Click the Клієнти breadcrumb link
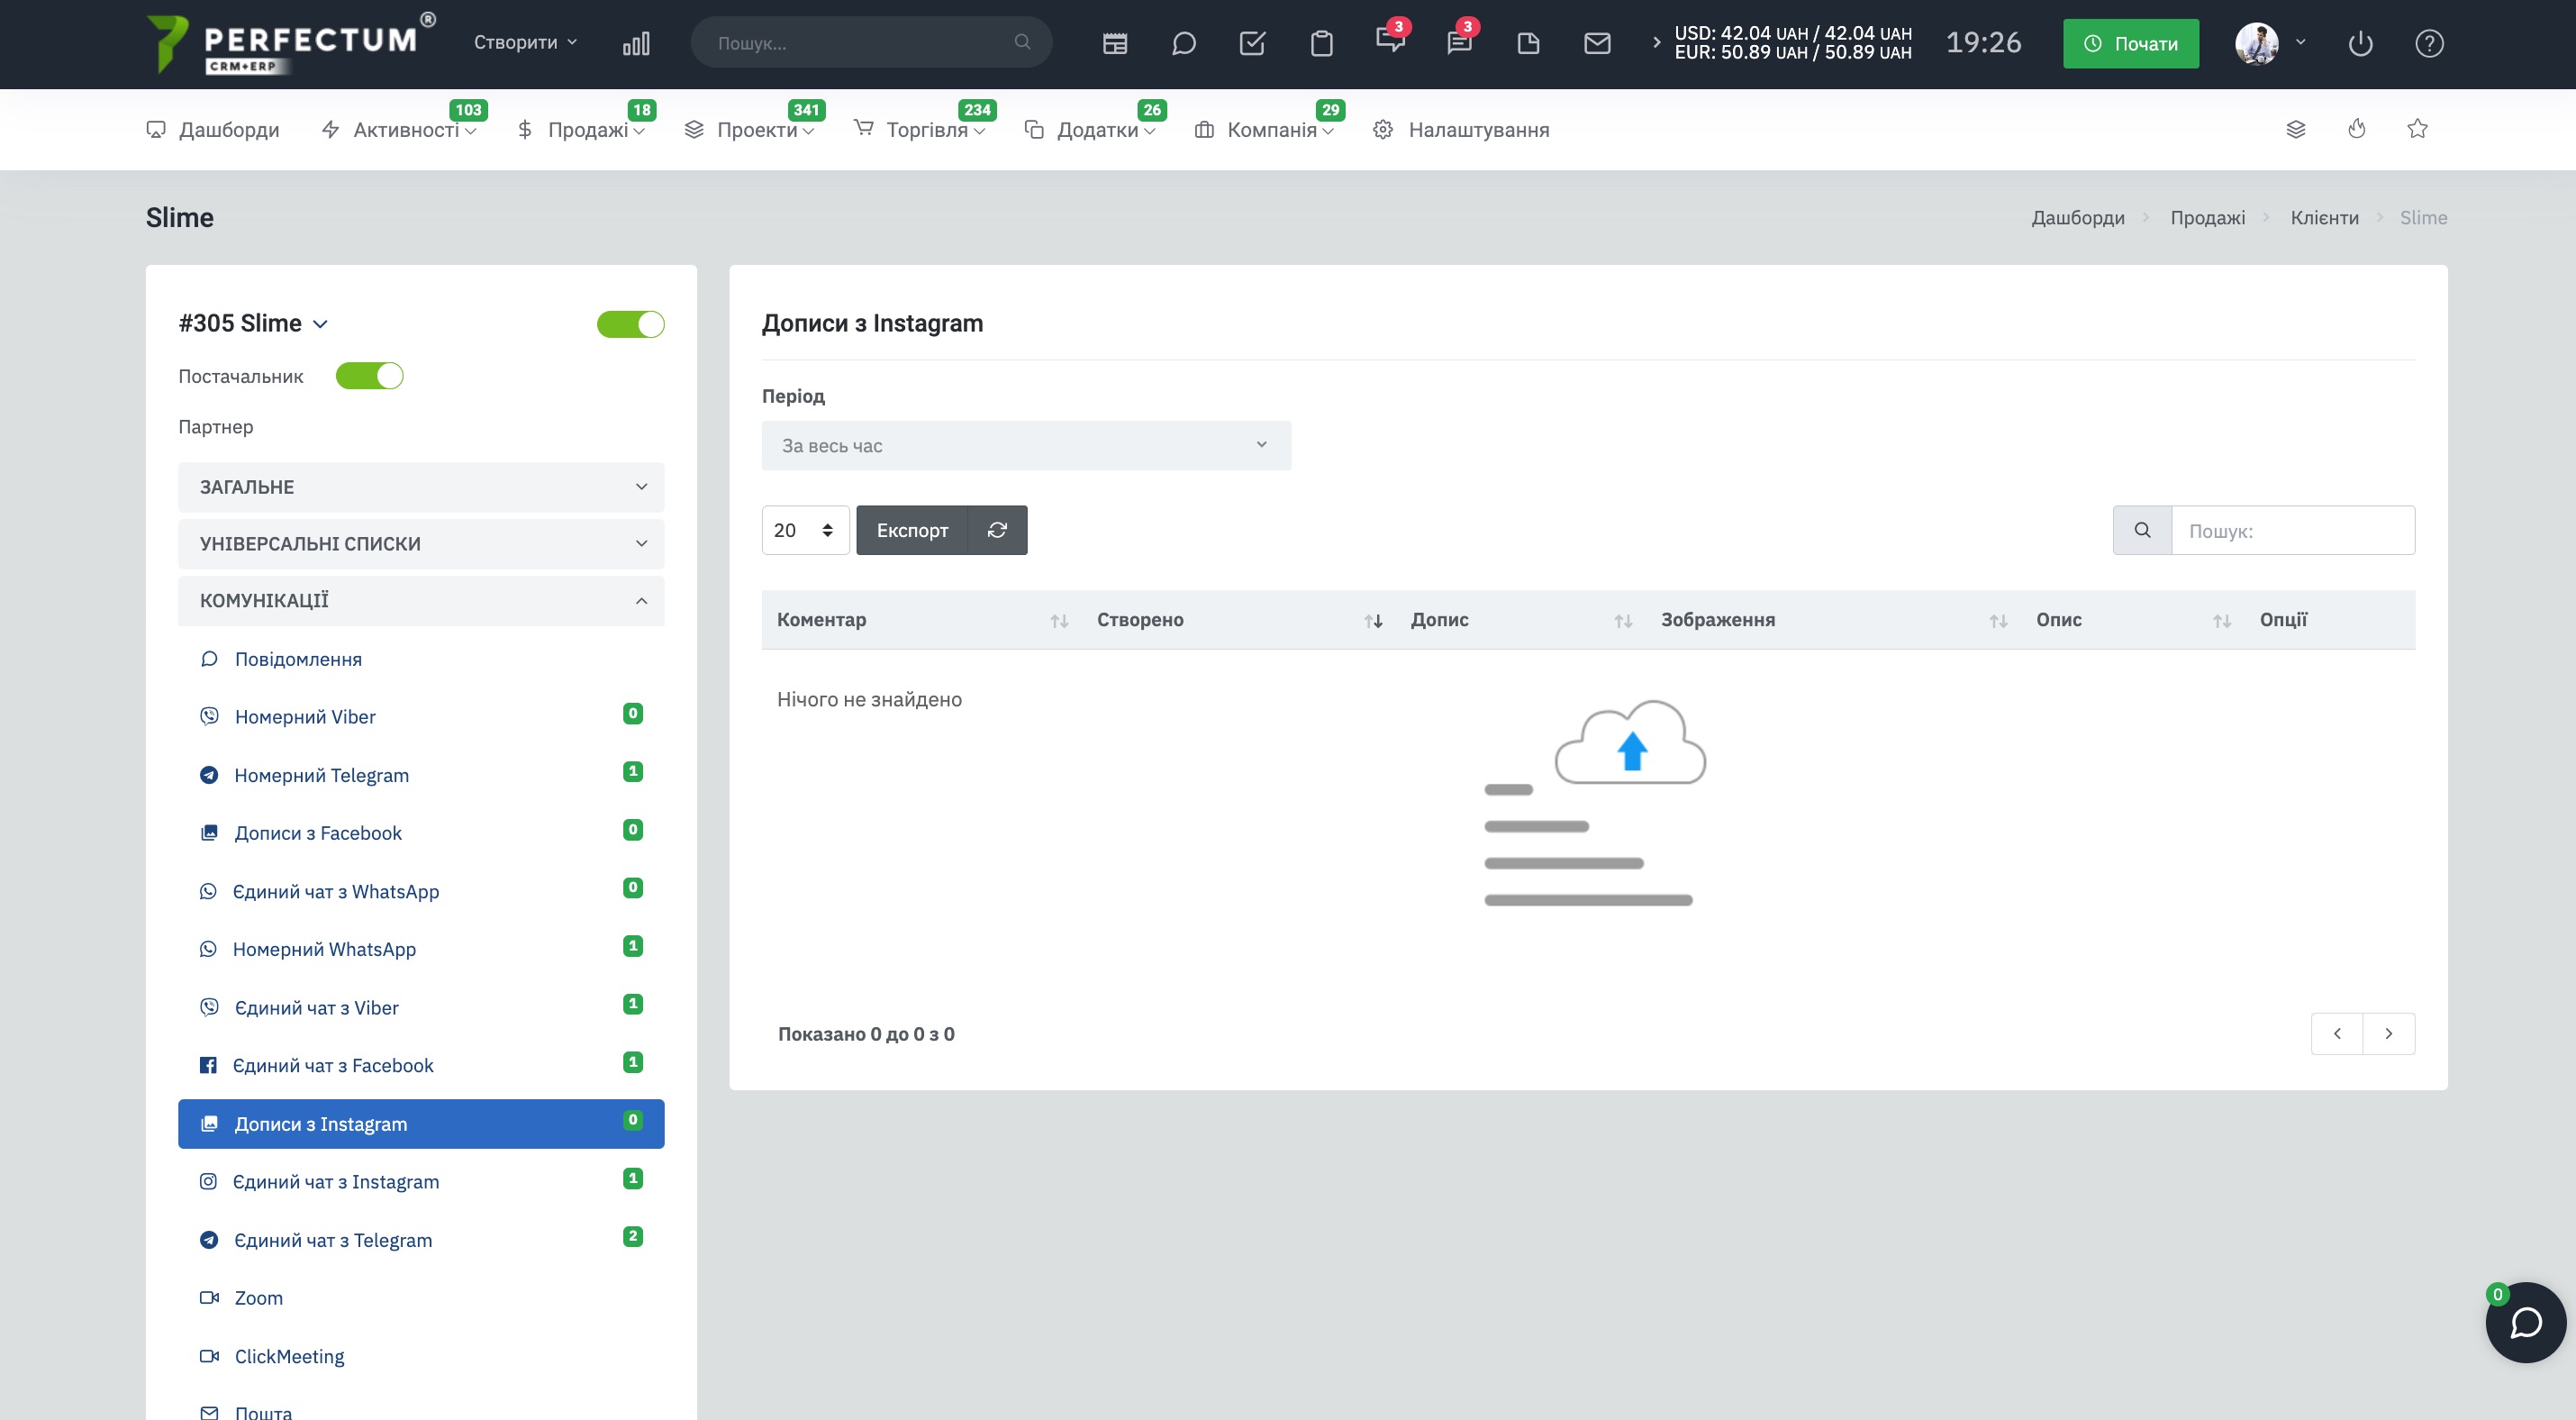This screenshot has height=1420, width=2576. point(2324,218)
